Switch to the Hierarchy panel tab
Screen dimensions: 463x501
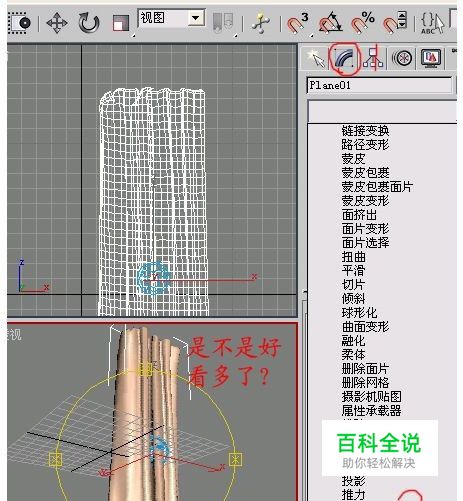(x=373, y=58)
